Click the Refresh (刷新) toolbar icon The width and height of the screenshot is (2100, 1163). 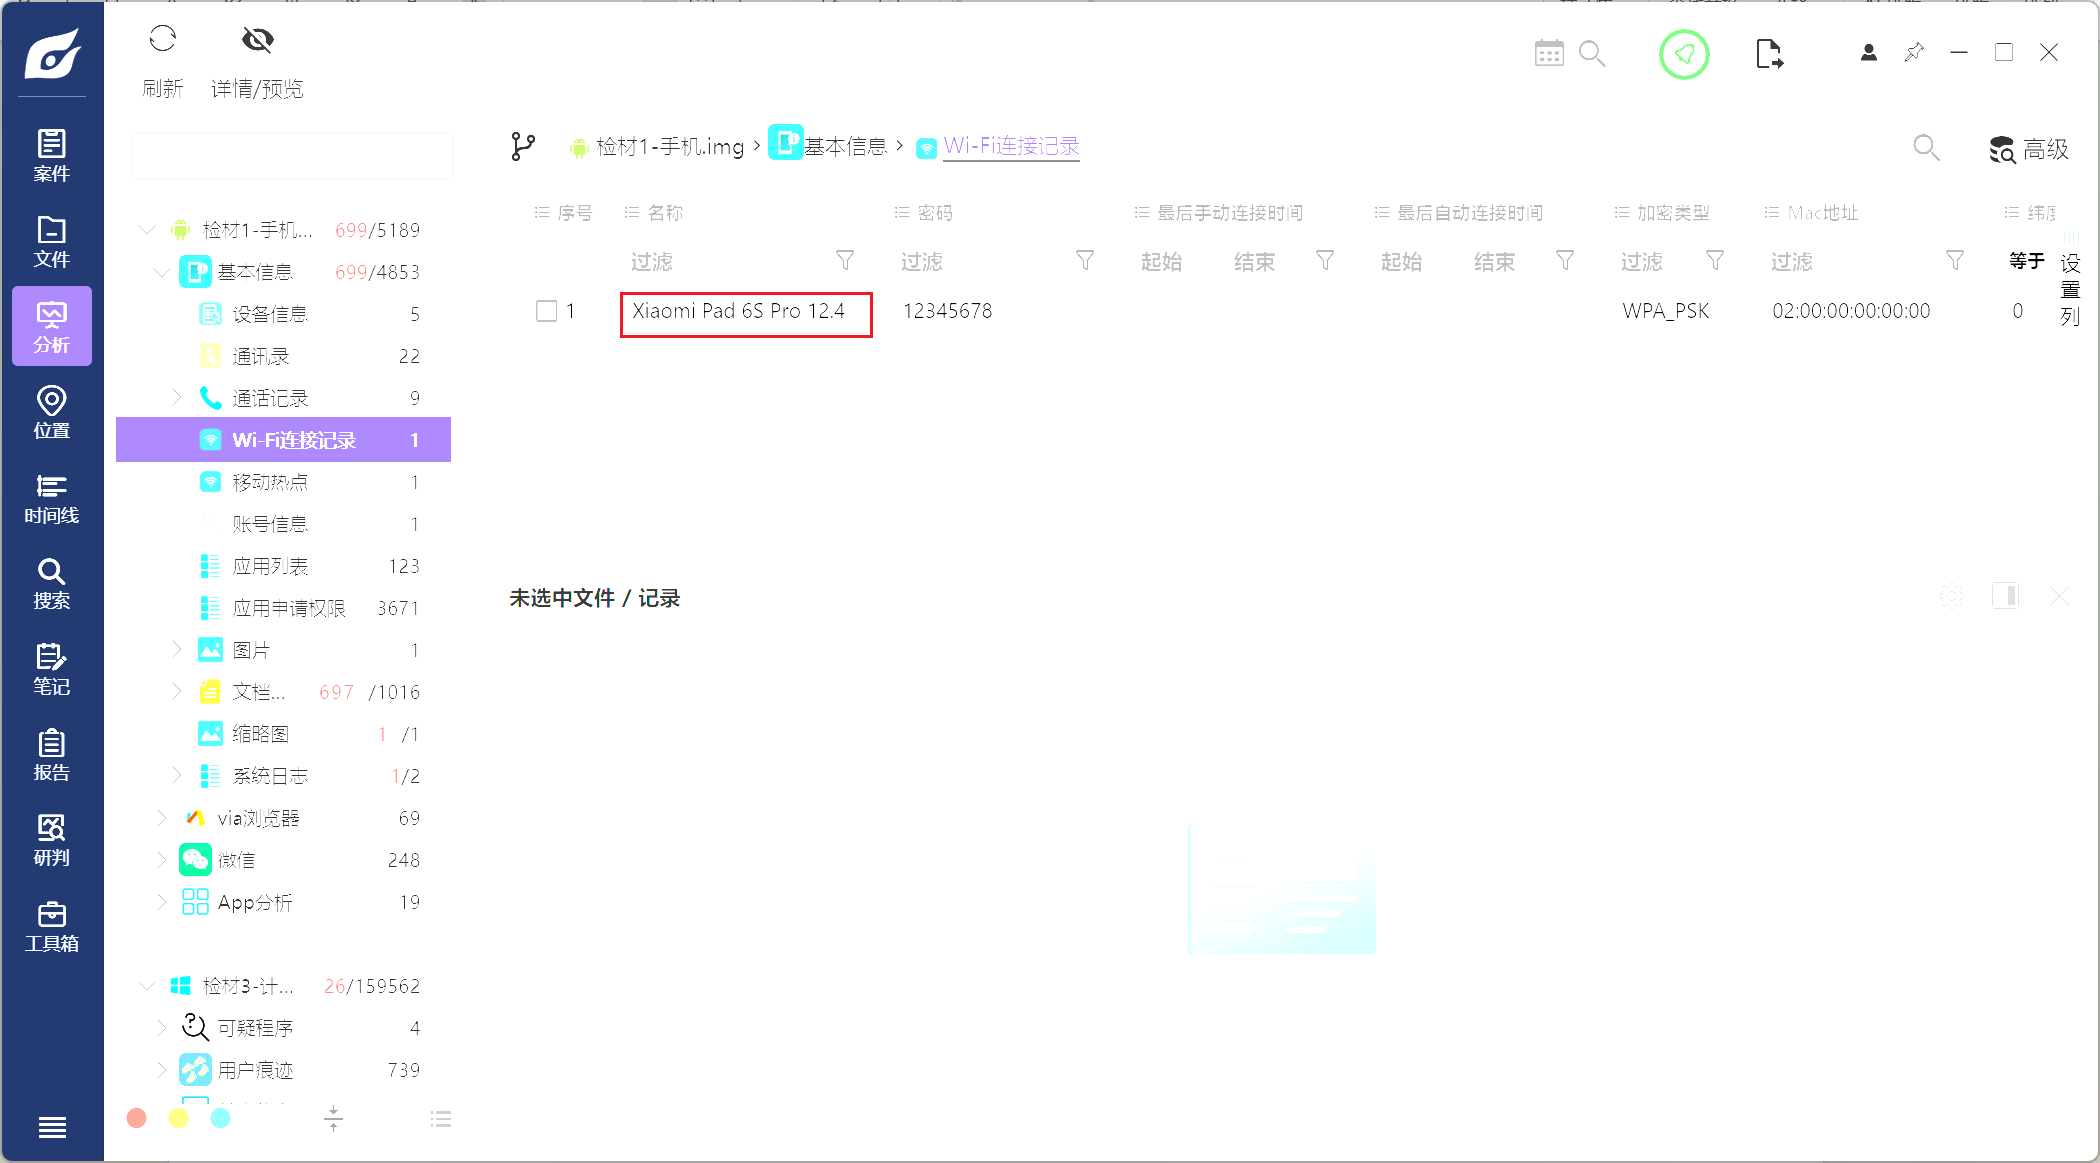(x=162, y=40)
